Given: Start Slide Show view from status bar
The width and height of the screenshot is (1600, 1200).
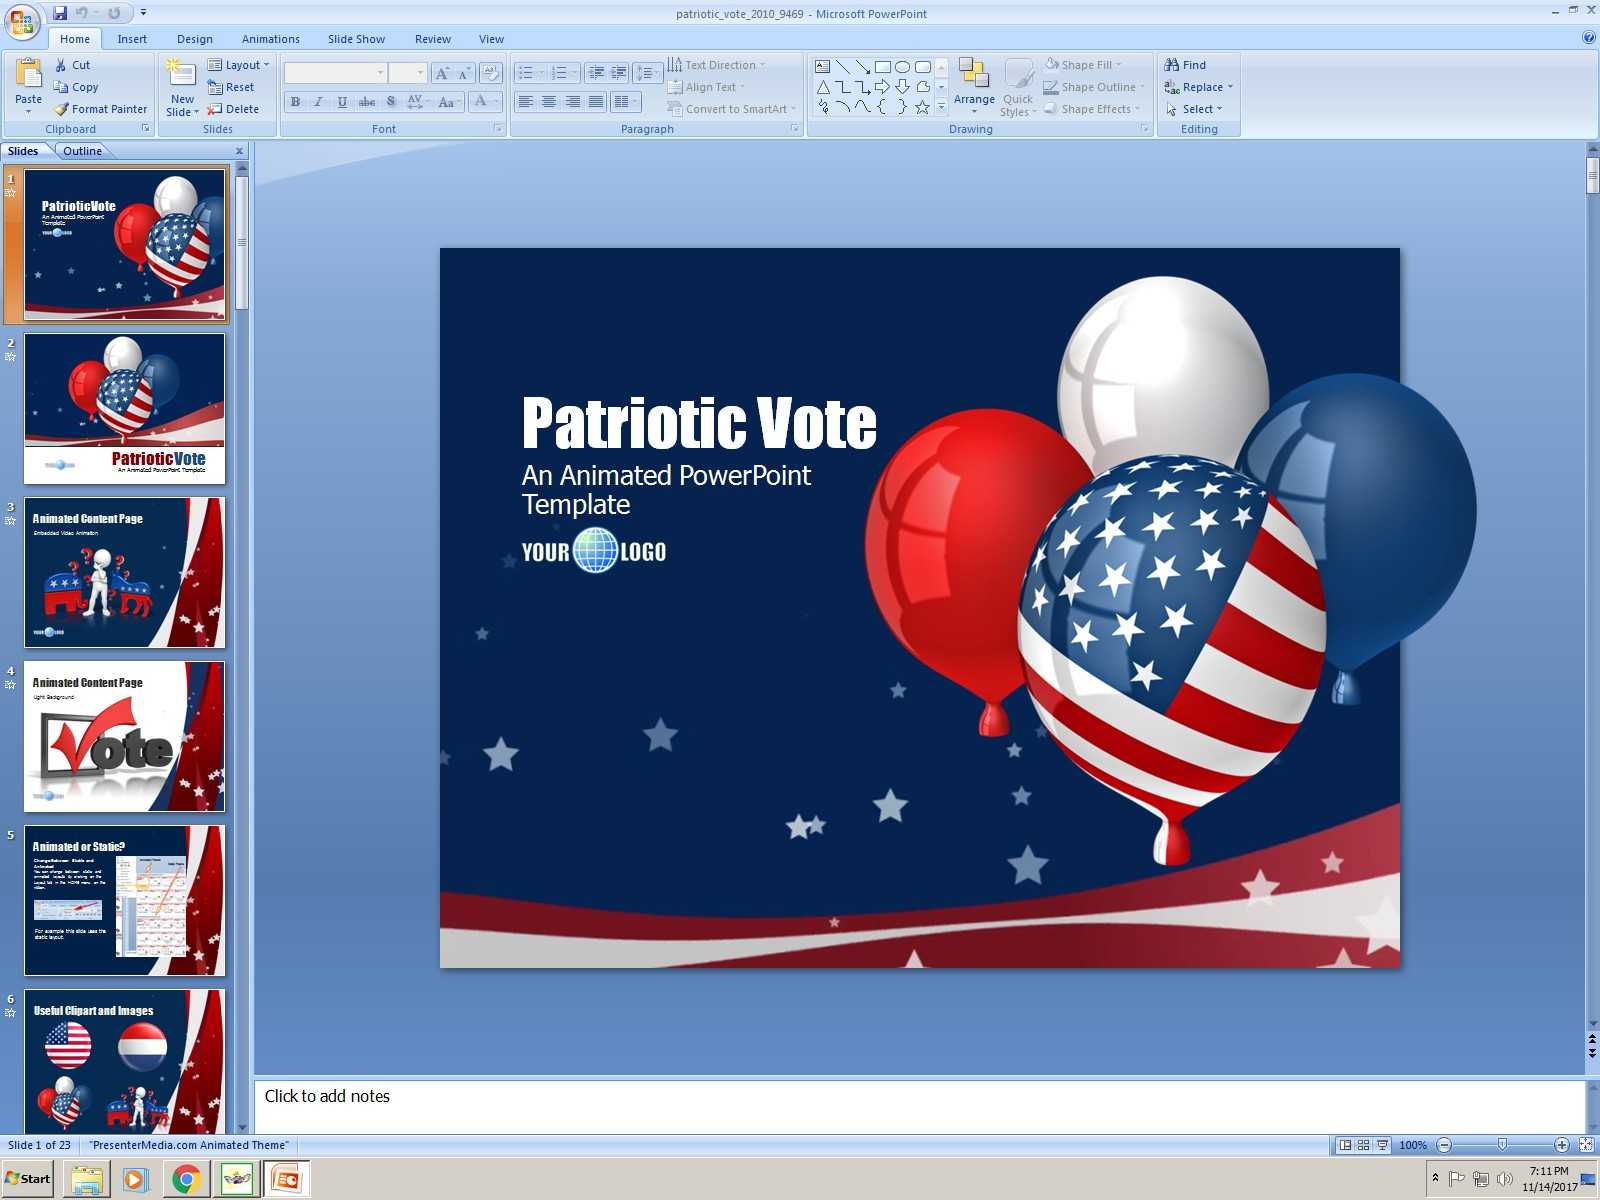Looking at the screenshot, I should coord(1382,1145).
